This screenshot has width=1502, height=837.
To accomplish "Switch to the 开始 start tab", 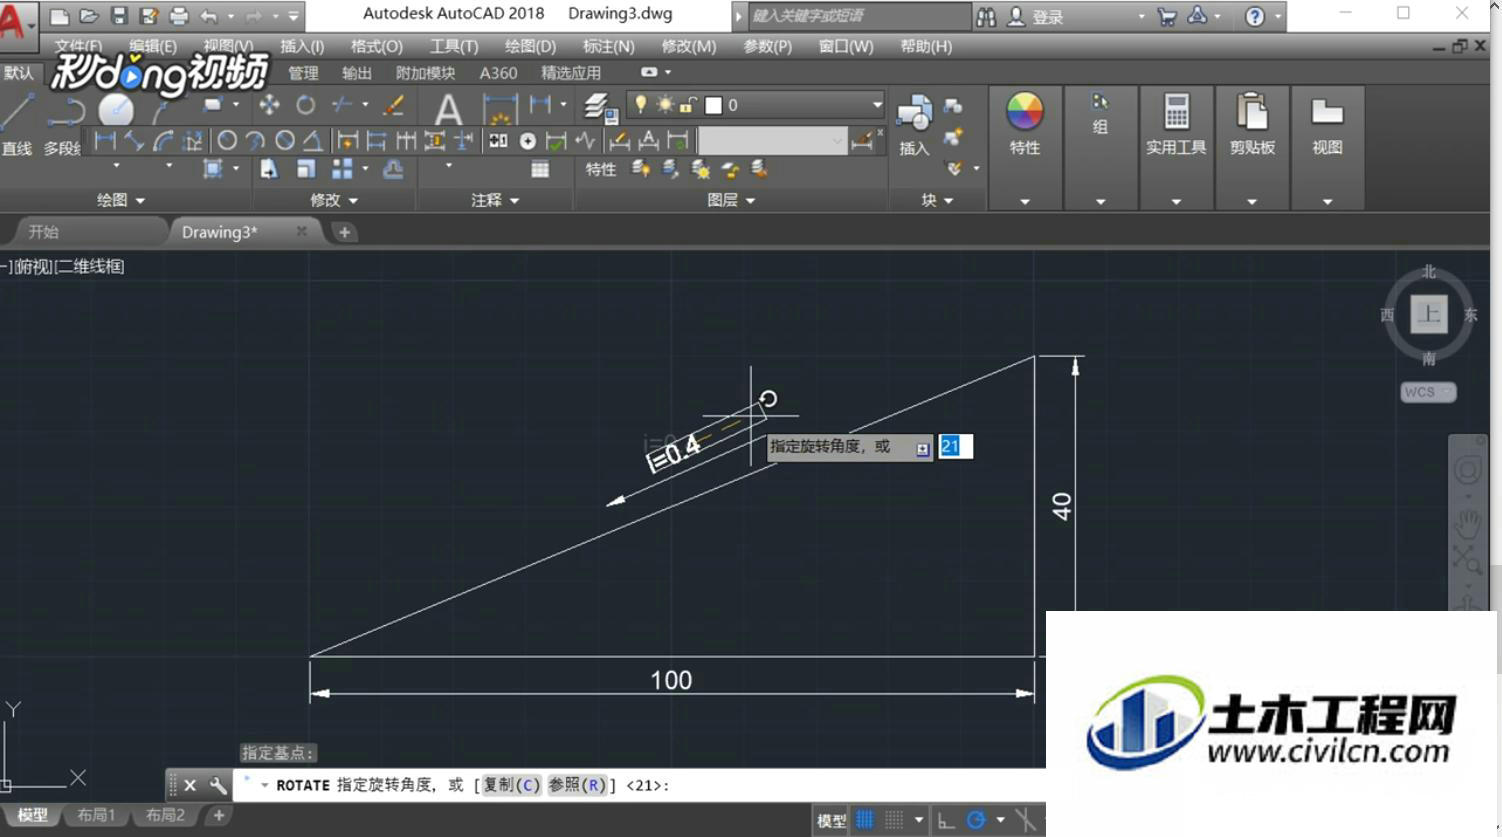I will click(43, 232).
